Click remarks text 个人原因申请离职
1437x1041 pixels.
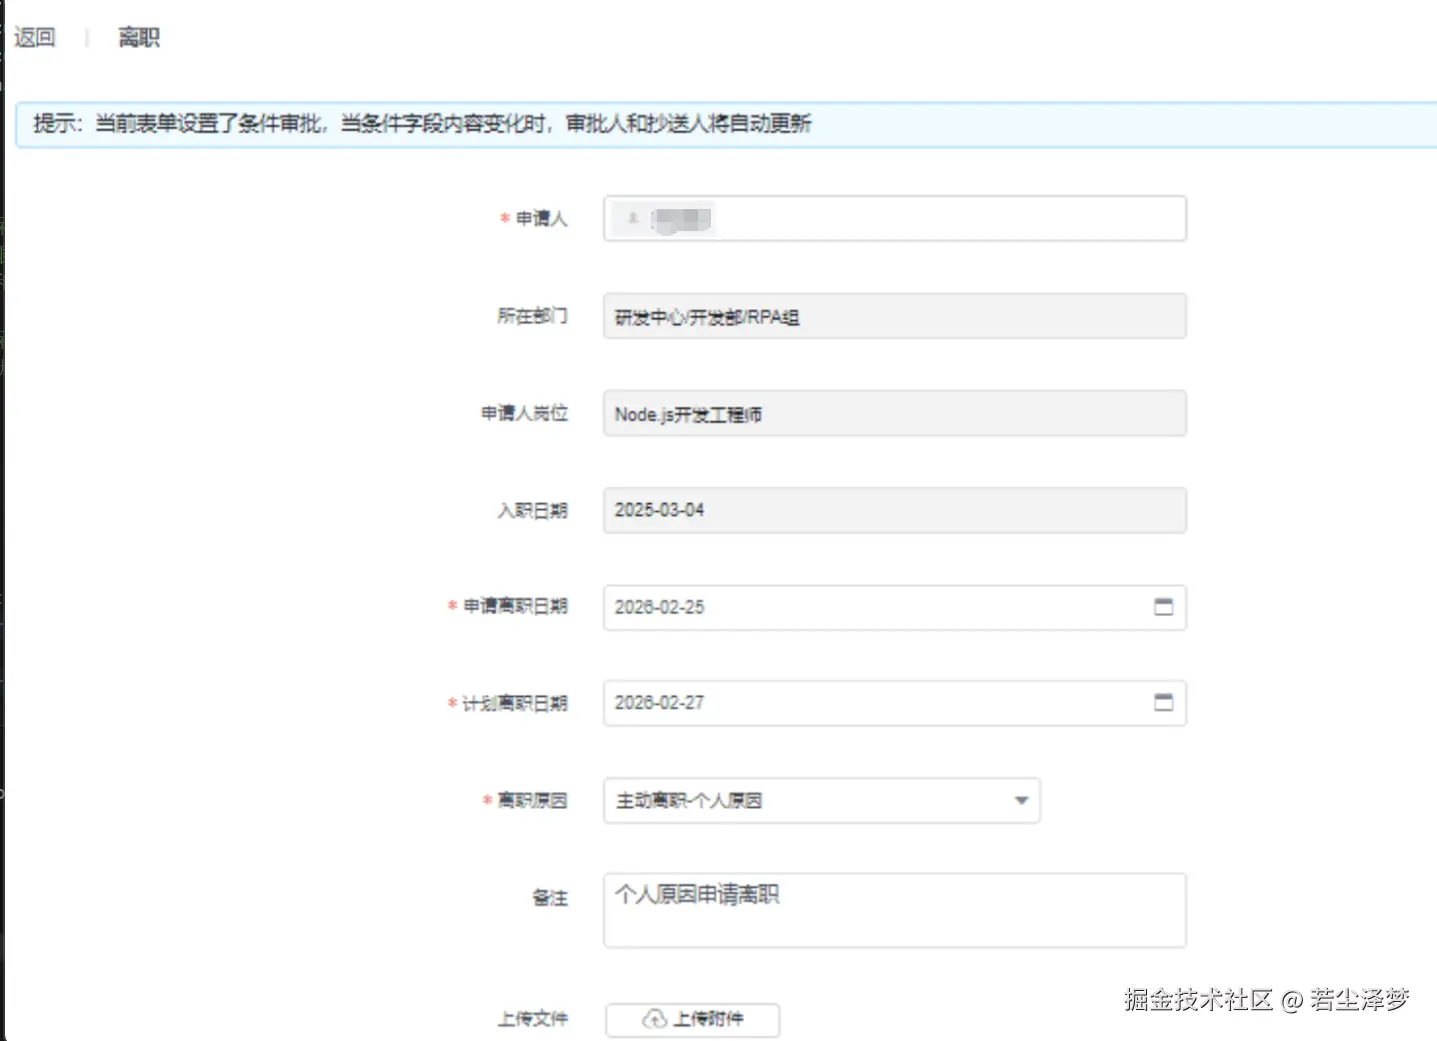[697, 895]
